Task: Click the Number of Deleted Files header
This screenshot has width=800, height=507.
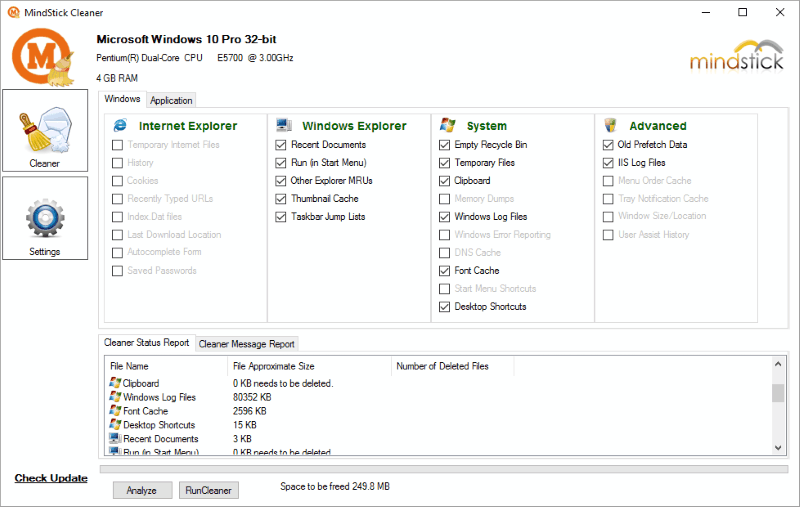Action: click(x=453, y=366)
